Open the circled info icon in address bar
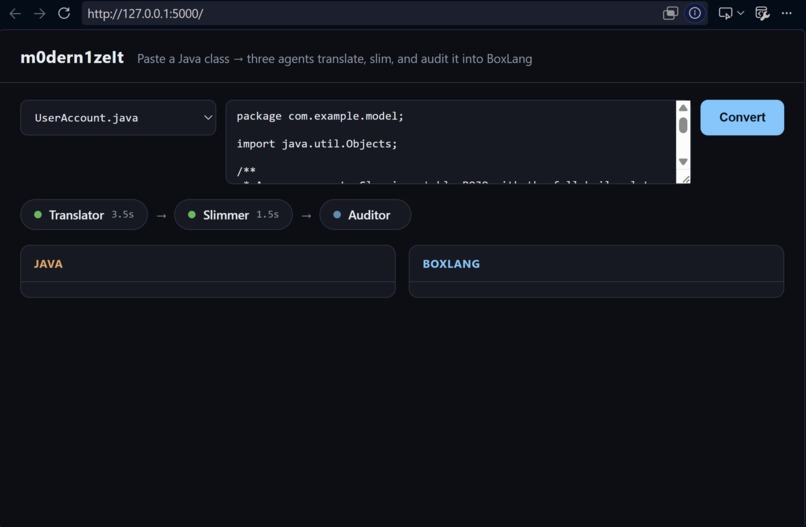This screenshot has width=806, height=527. [694, 13]
